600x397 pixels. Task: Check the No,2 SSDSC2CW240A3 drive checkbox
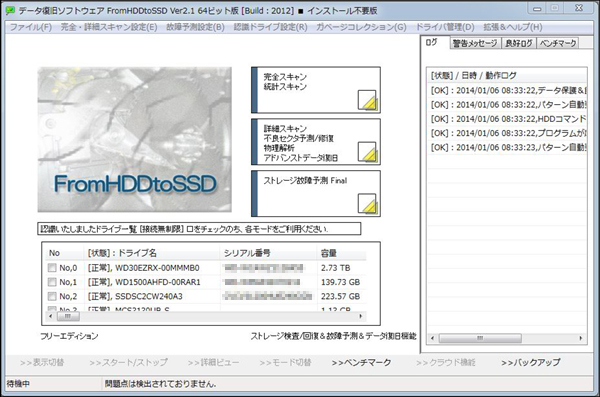[x=52, y=296]
